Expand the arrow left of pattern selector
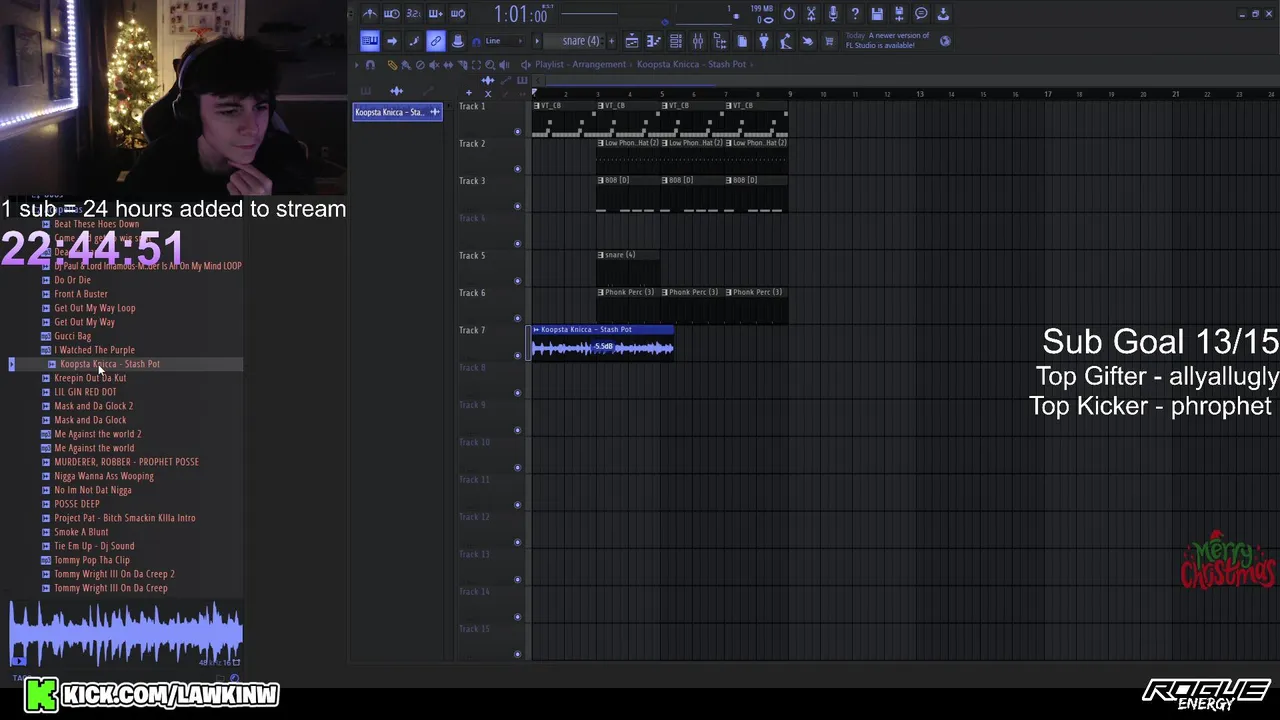This screenshot has height=720, width=1280. click(537, 41)
